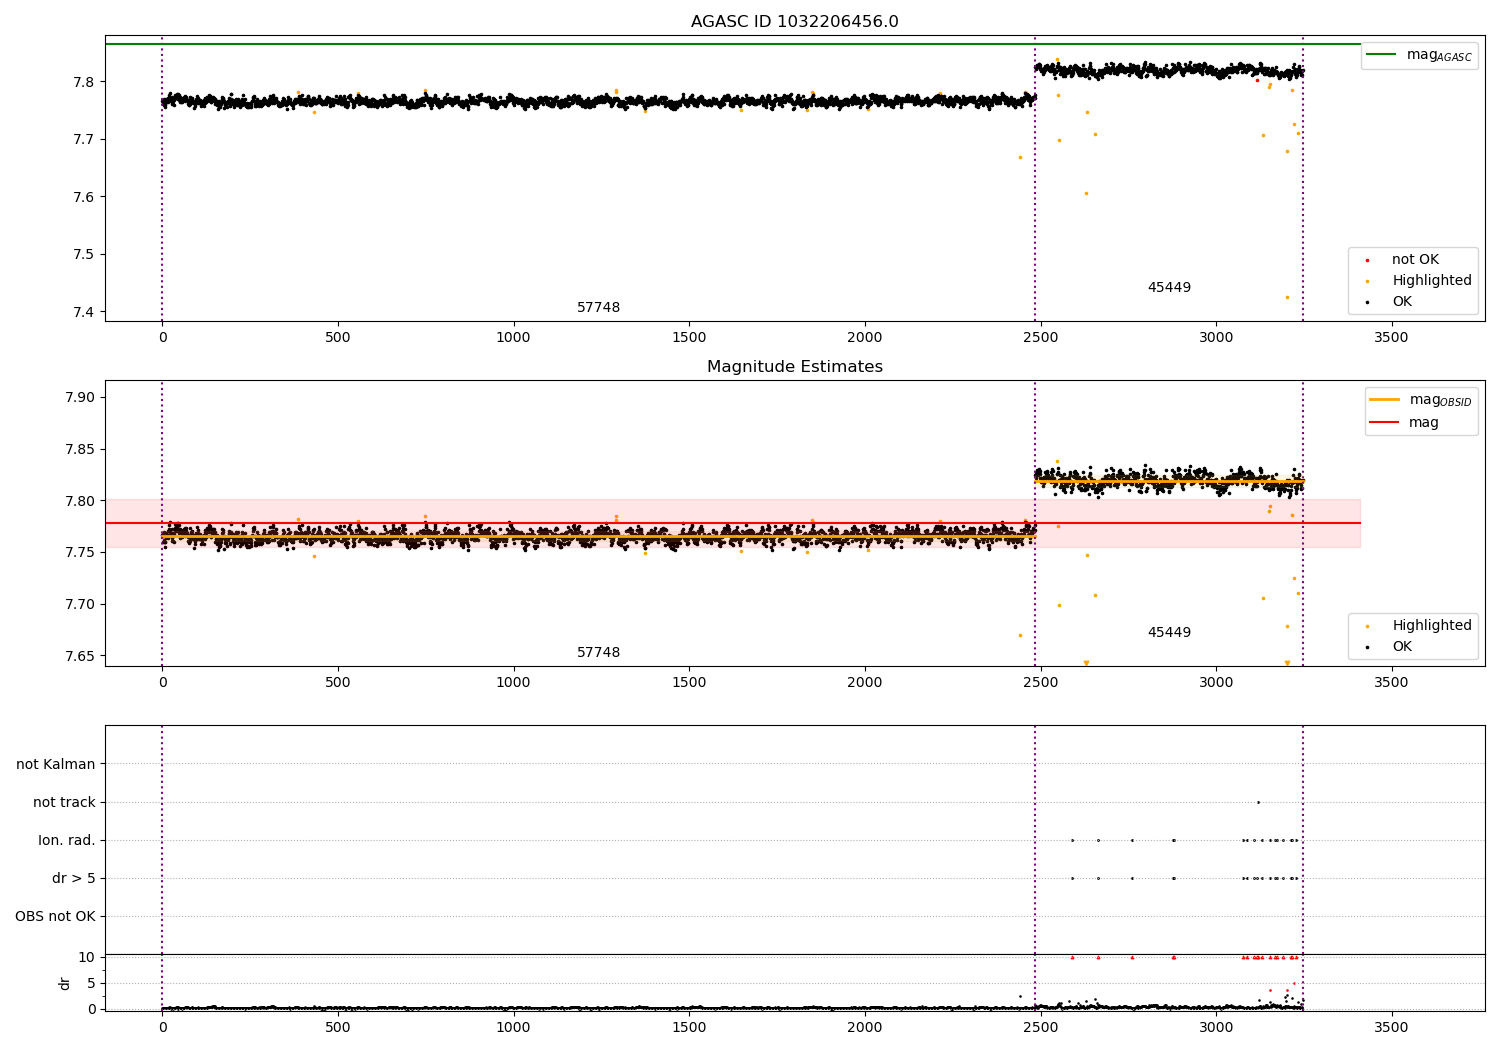
Task: Click the "10" tick on the dr axis
Action: point(87,957)
